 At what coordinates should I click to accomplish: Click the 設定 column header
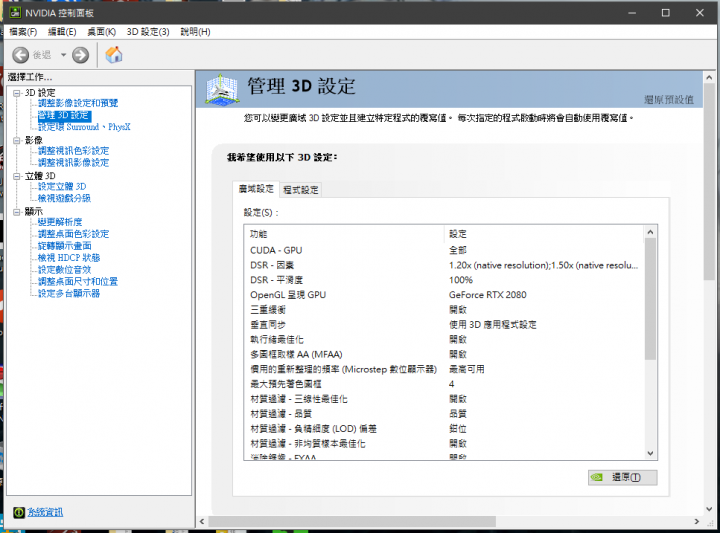pos(544,234)
